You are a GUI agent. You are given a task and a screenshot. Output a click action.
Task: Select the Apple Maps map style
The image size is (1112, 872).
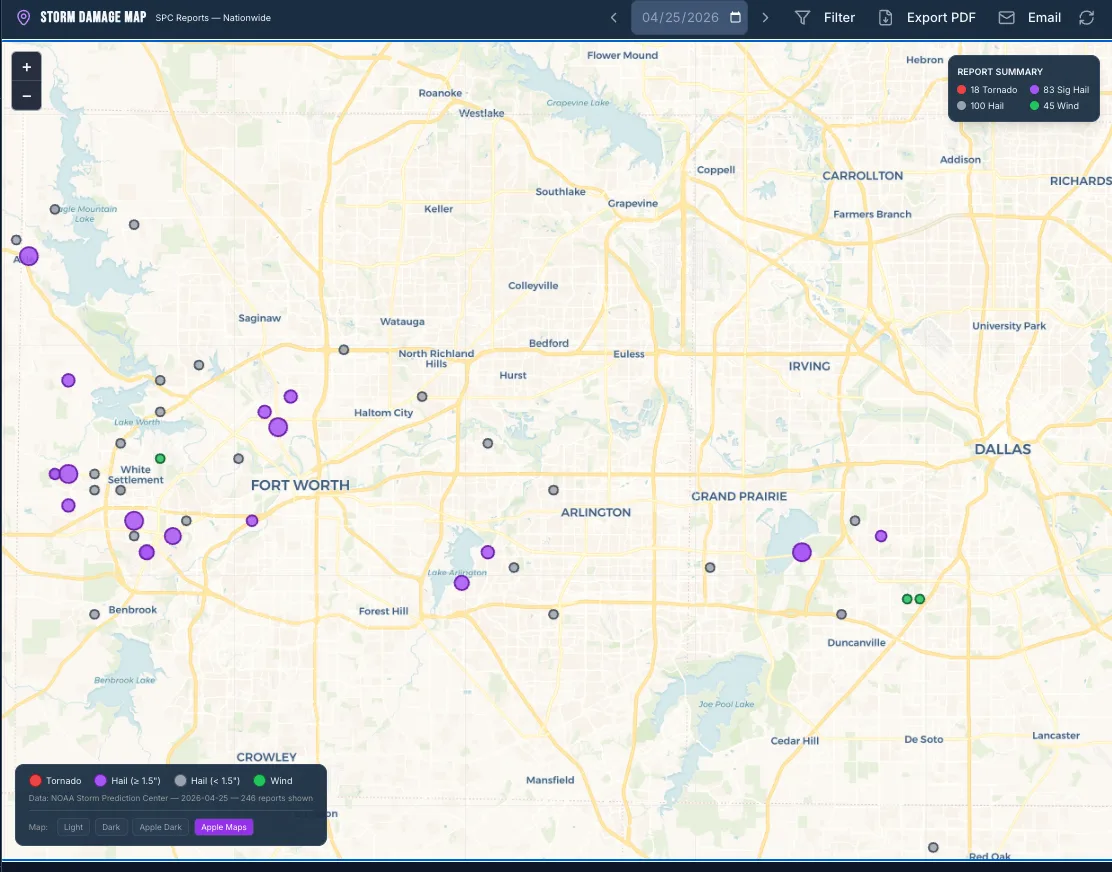pyautogui.click(x=223, y=827)
